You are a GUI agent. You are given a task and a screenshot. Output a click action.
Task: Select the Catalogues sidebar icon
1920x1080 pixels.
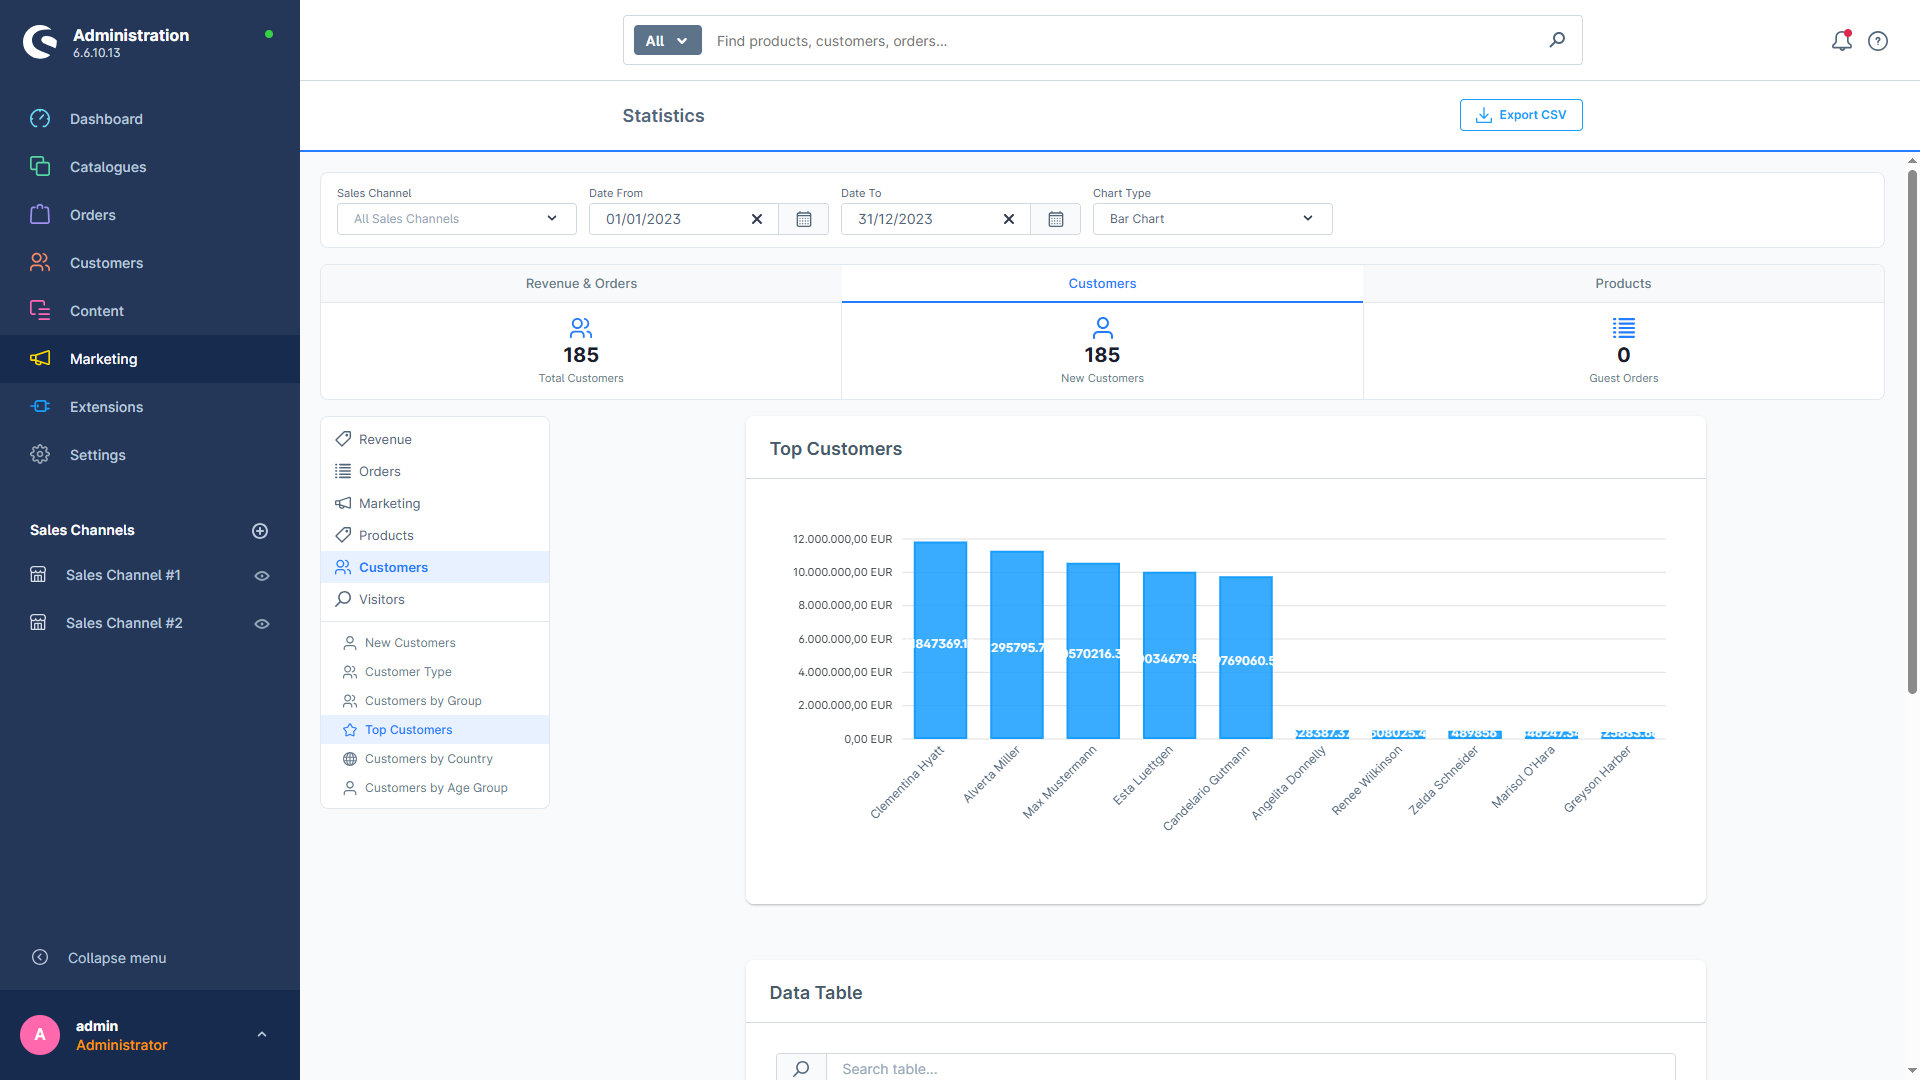point(40,167)
